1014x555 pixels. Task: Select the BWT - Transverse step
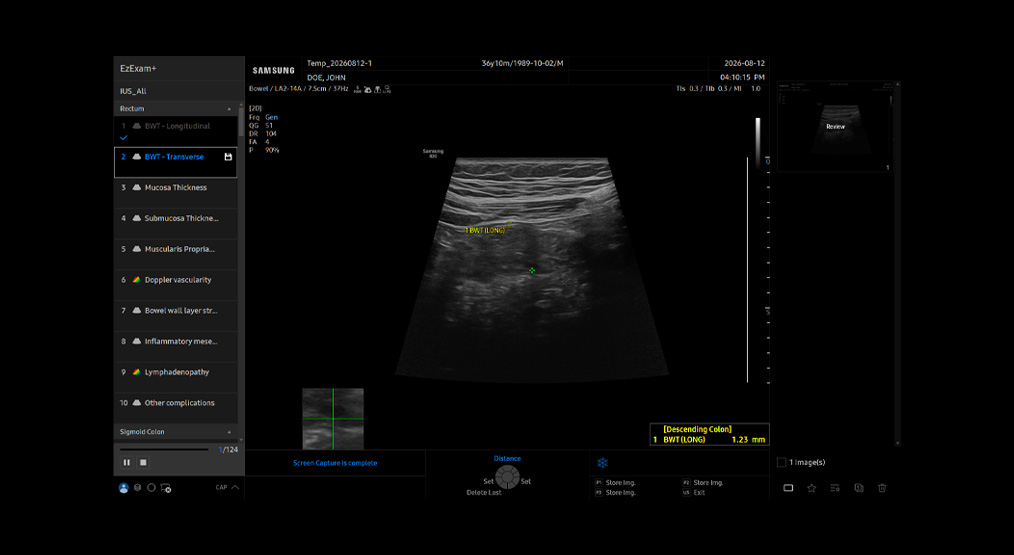[176, 162]
